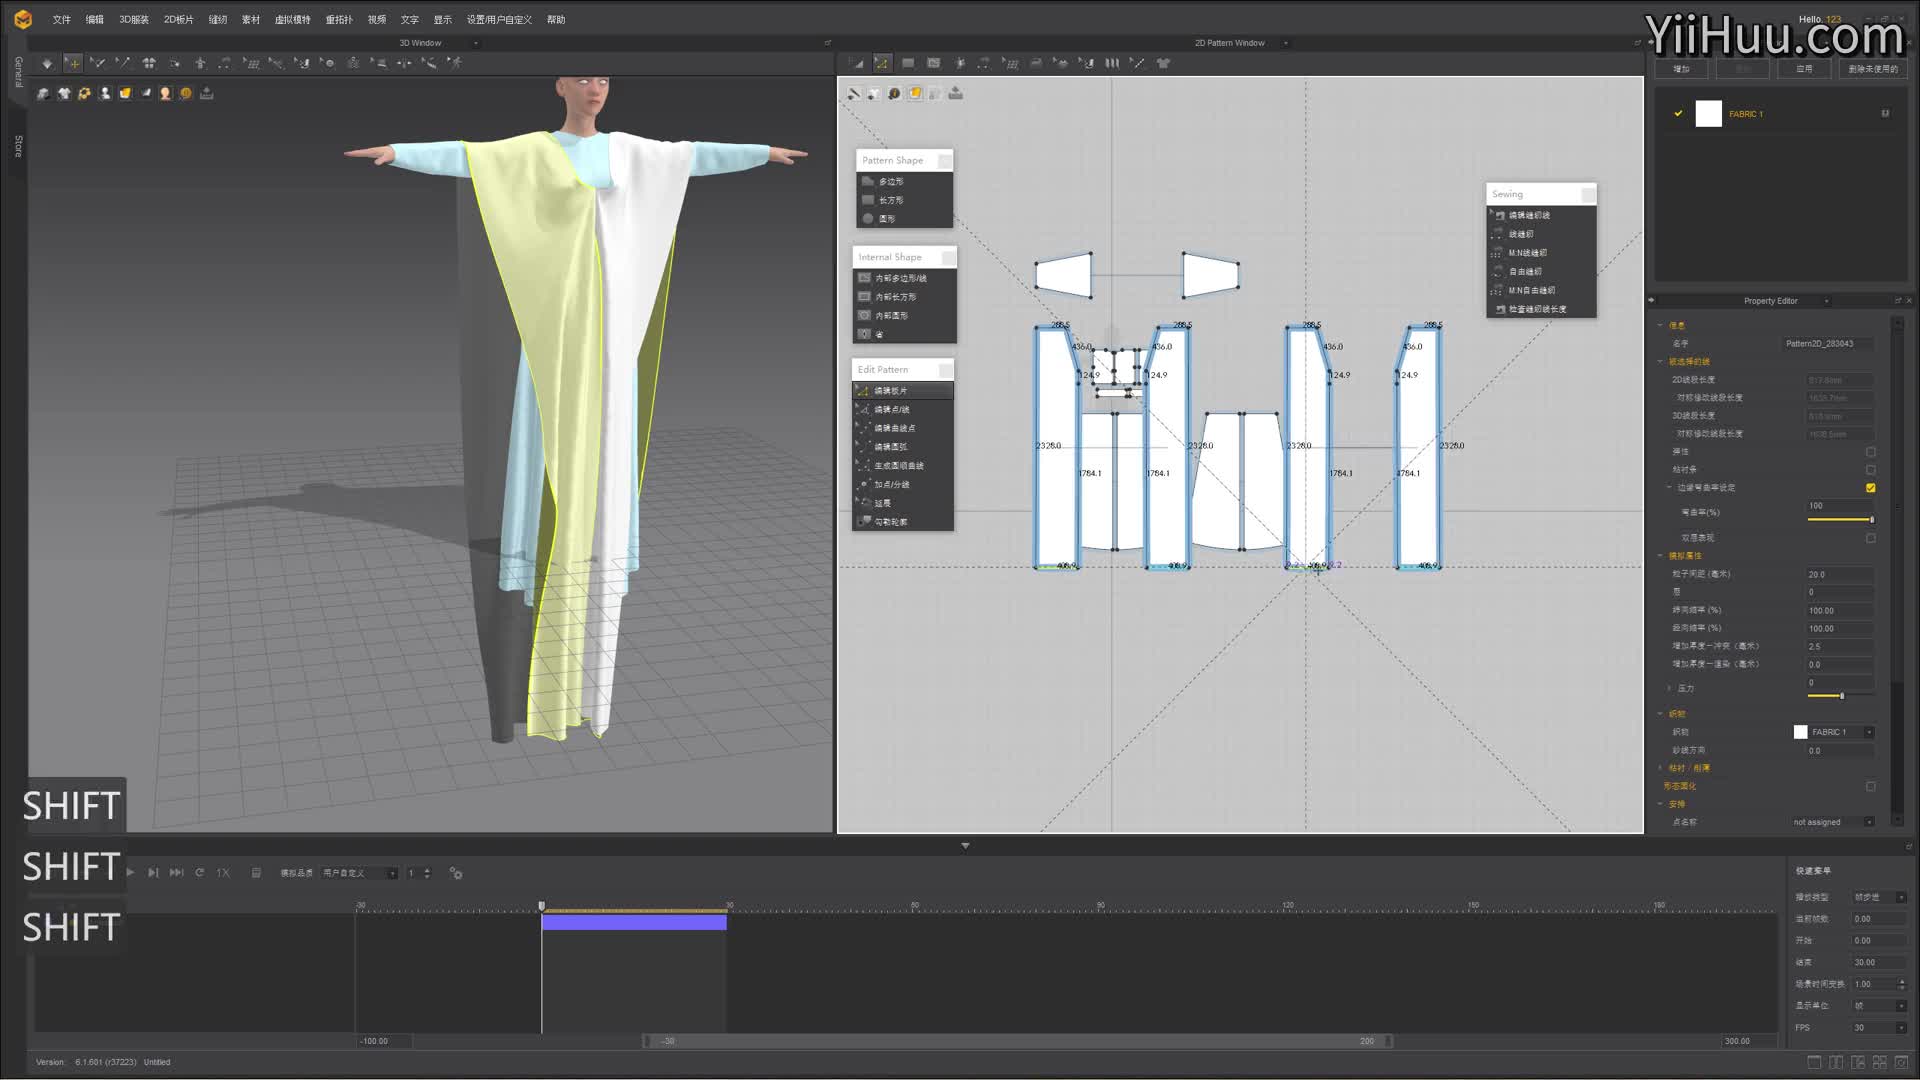Image resolution: width=1920 pixels, height=1080 pixels.
Task: Click the 删除未使用的 button
Action: click(x=1872, y=69)
